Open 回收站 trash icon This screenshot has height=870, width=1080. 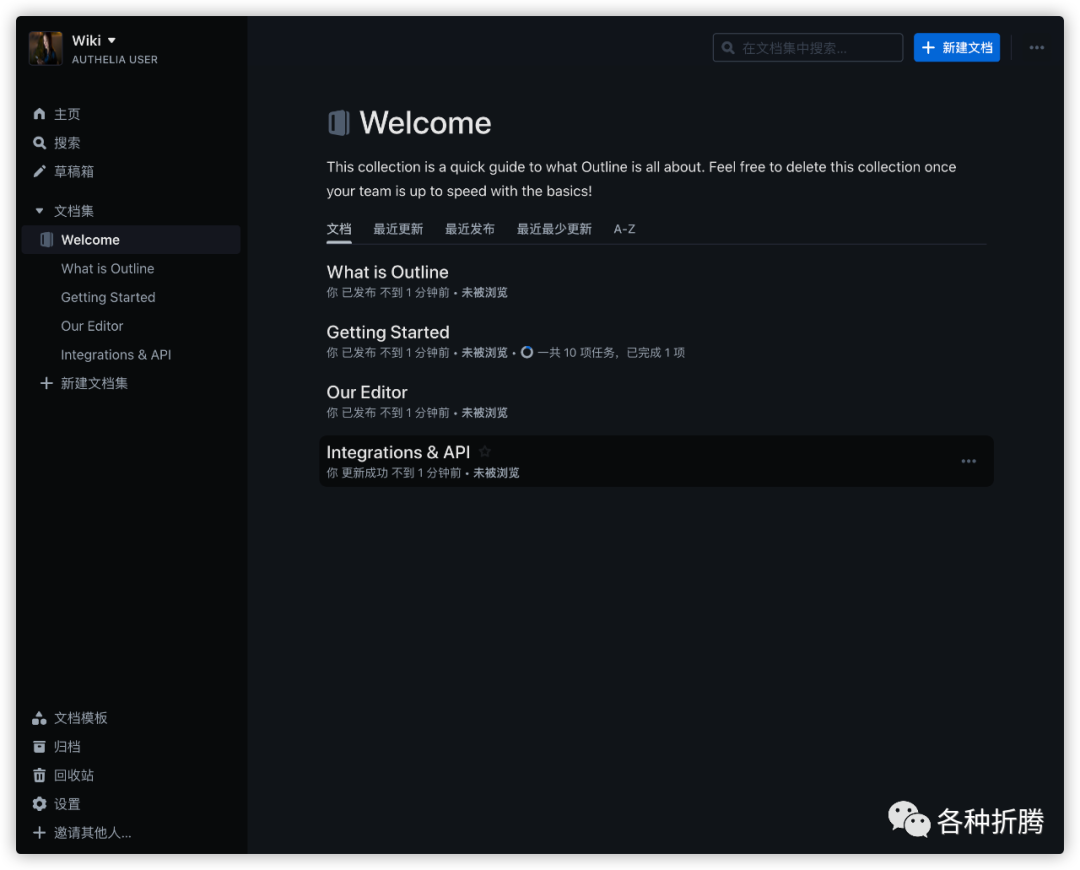39,775
